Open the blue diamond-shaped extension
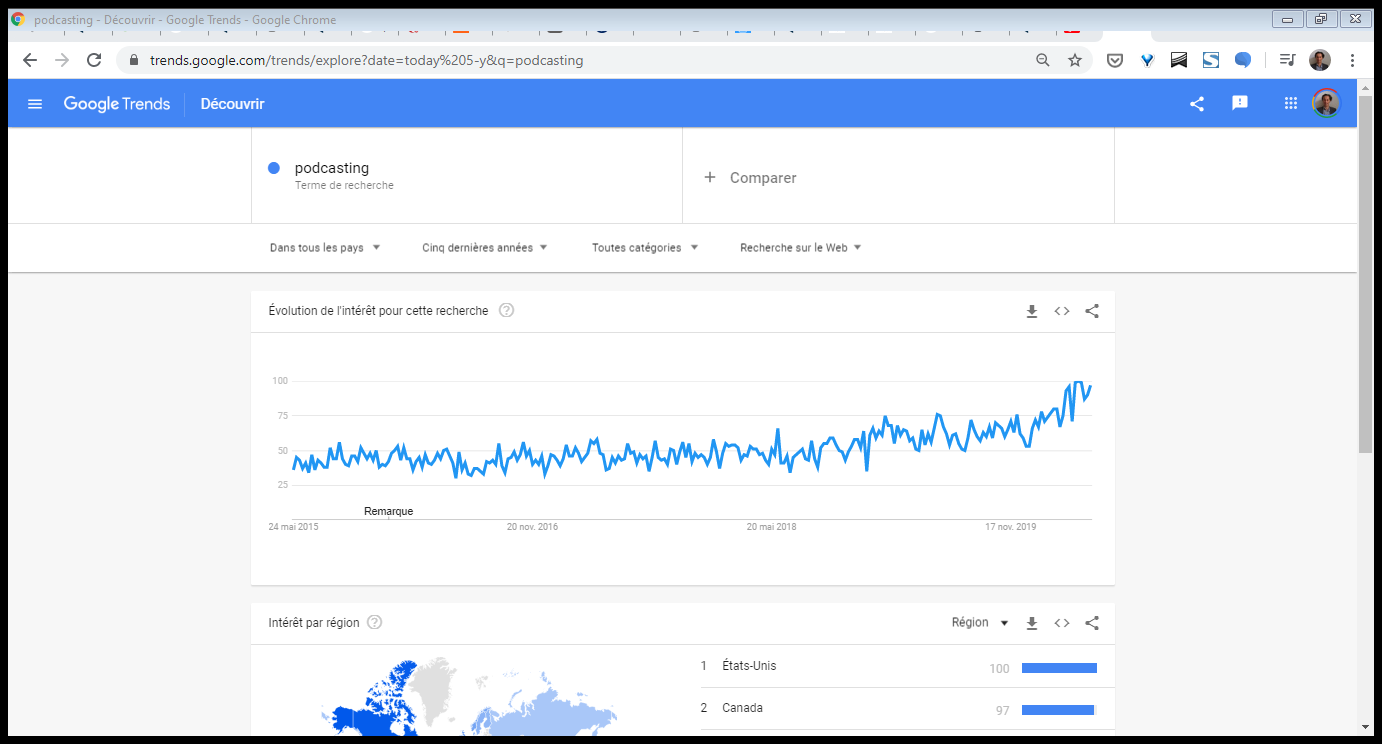 pos(1147,60)
